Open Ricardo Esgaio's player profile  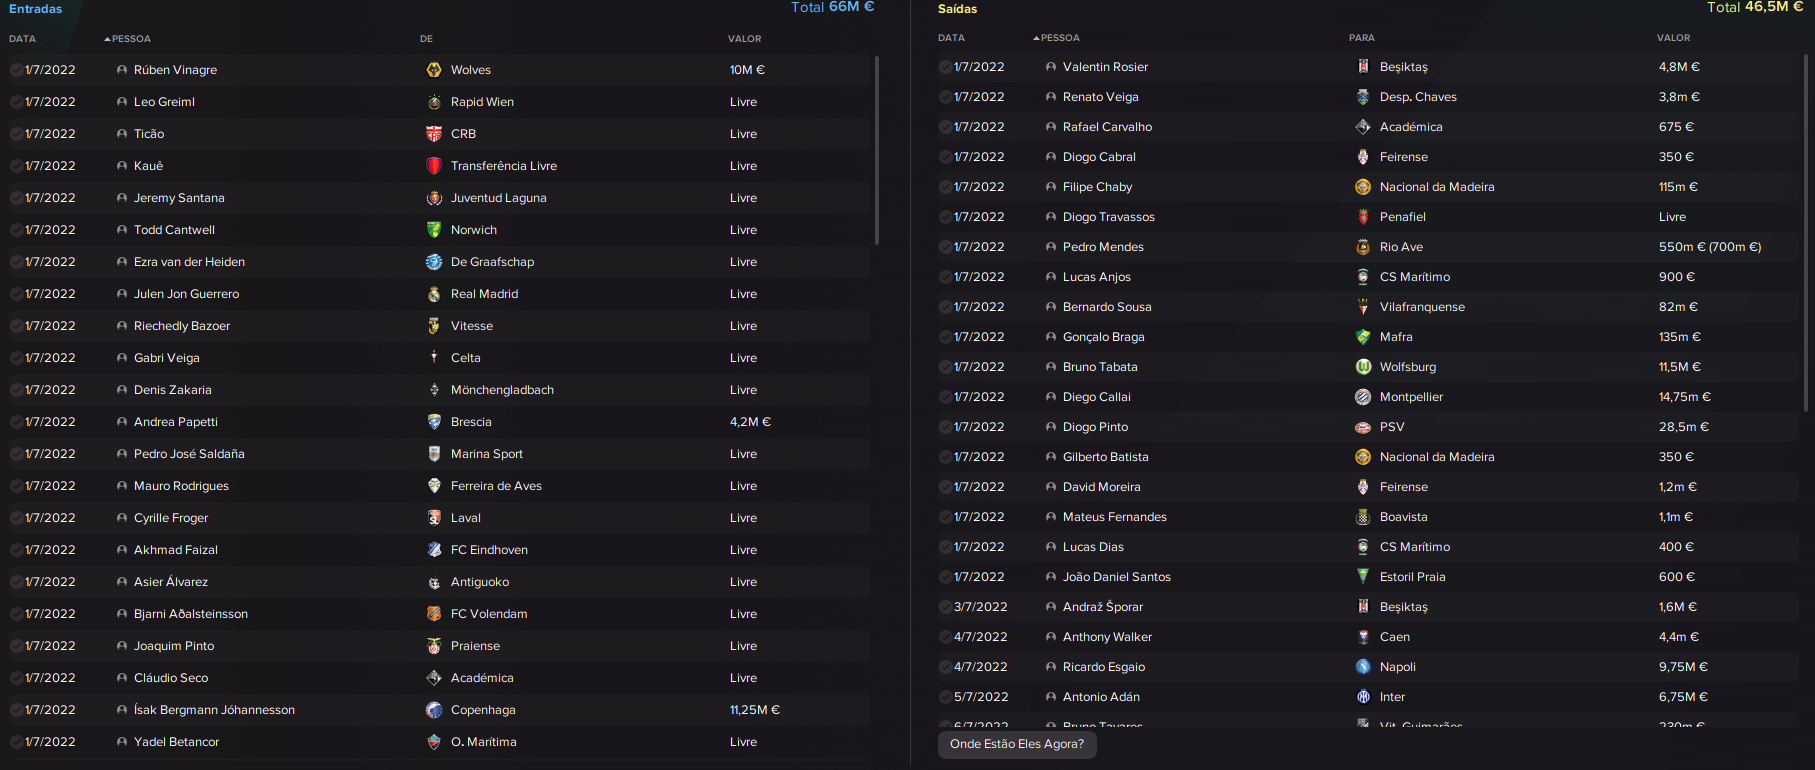pos(1104,667)
